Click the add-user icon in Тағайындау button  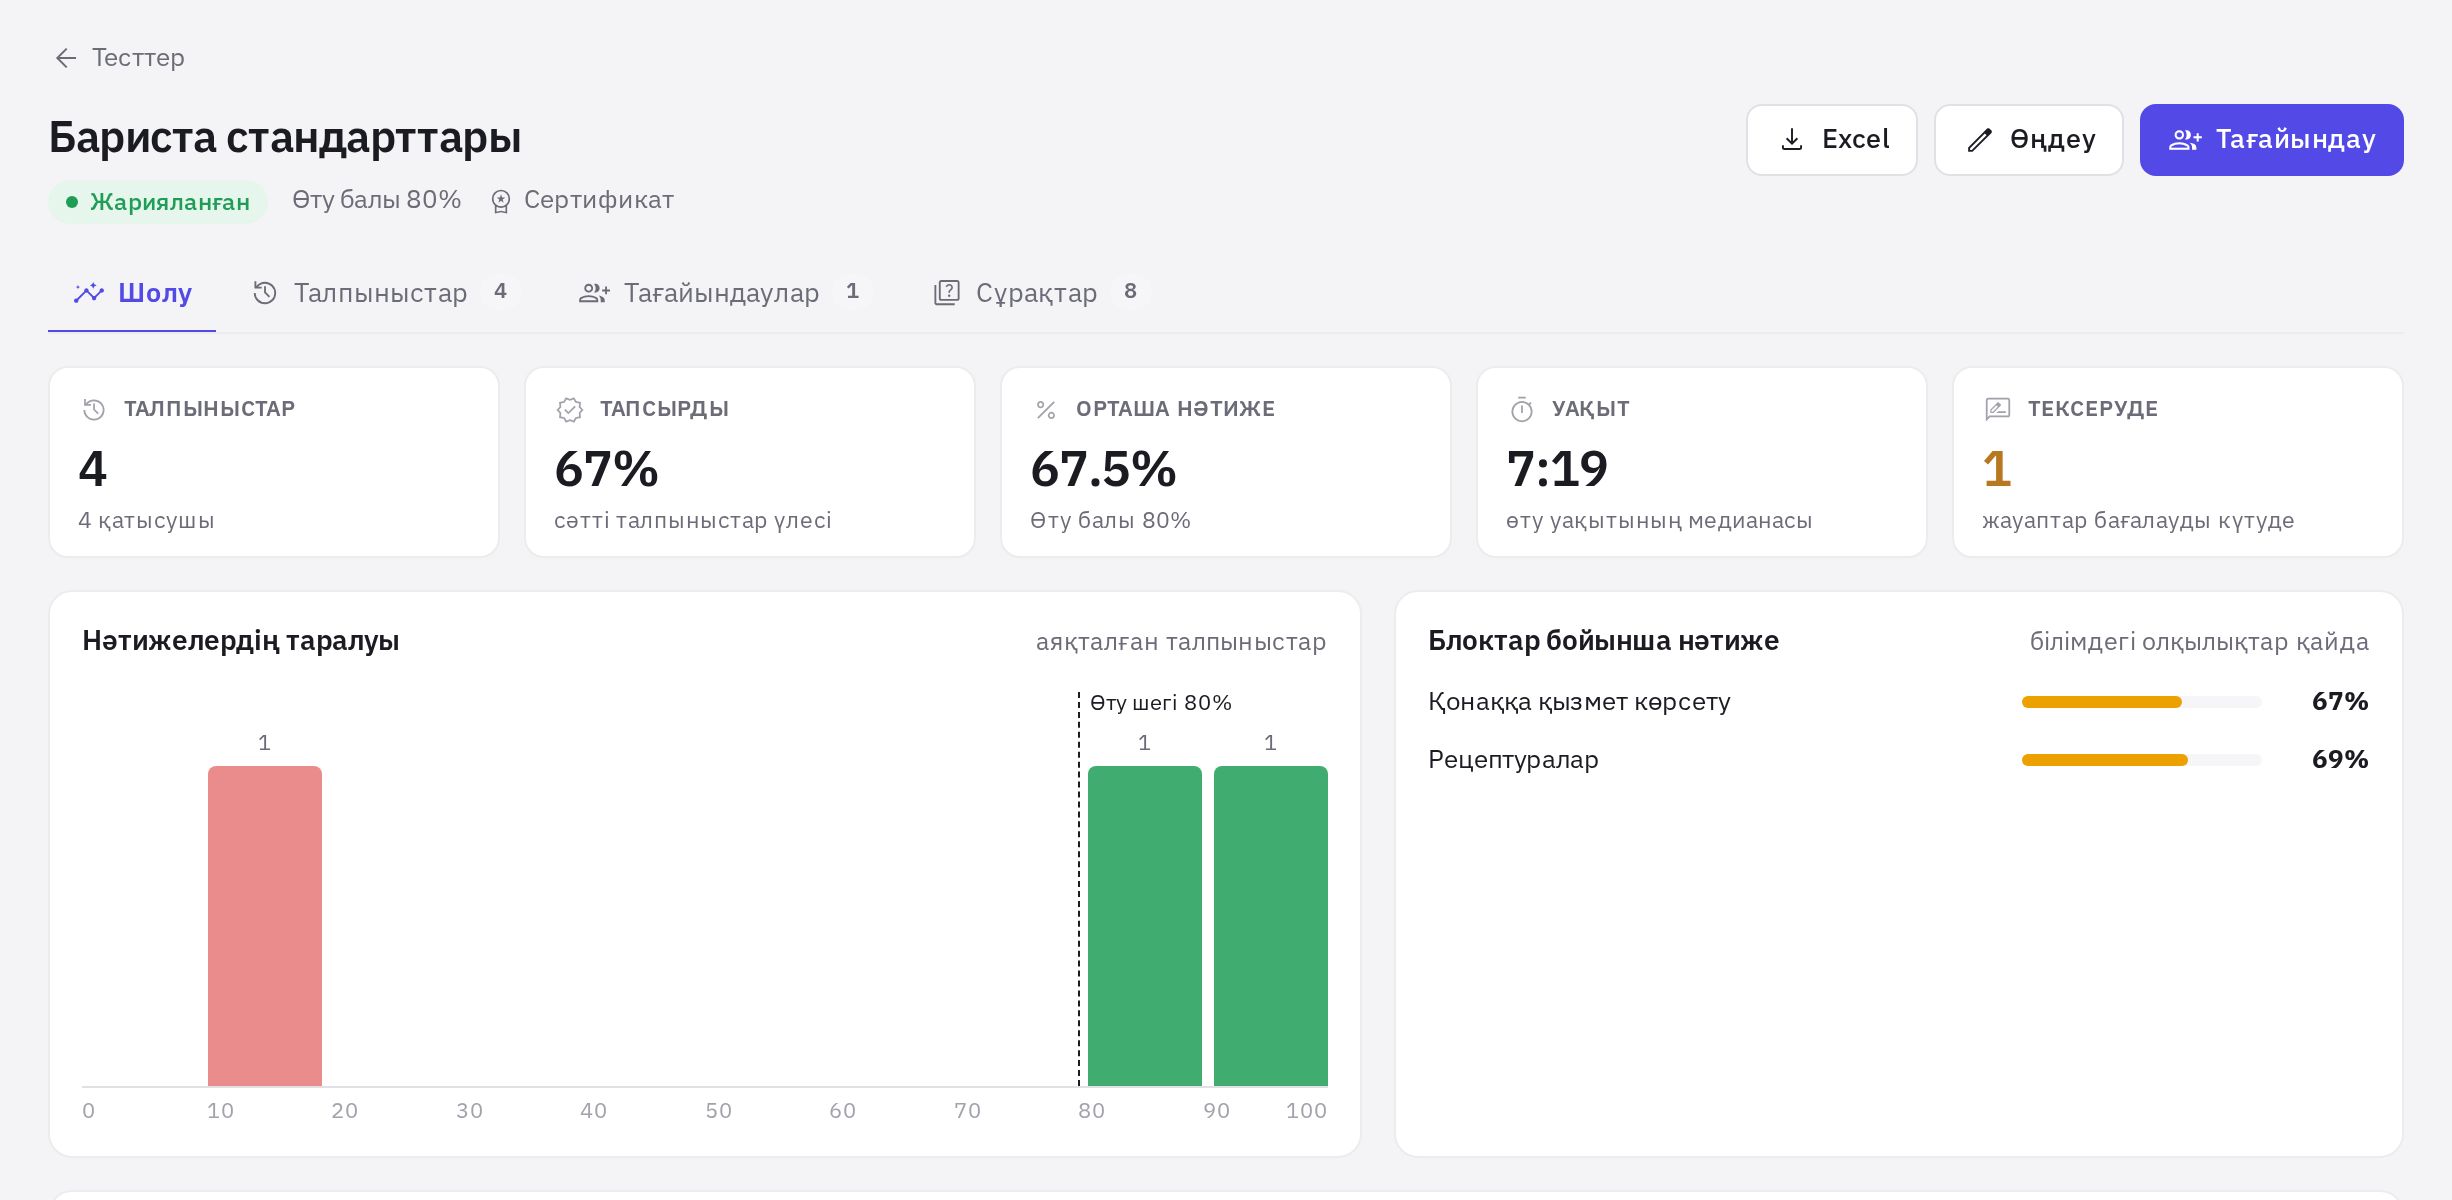[2185, 140]
